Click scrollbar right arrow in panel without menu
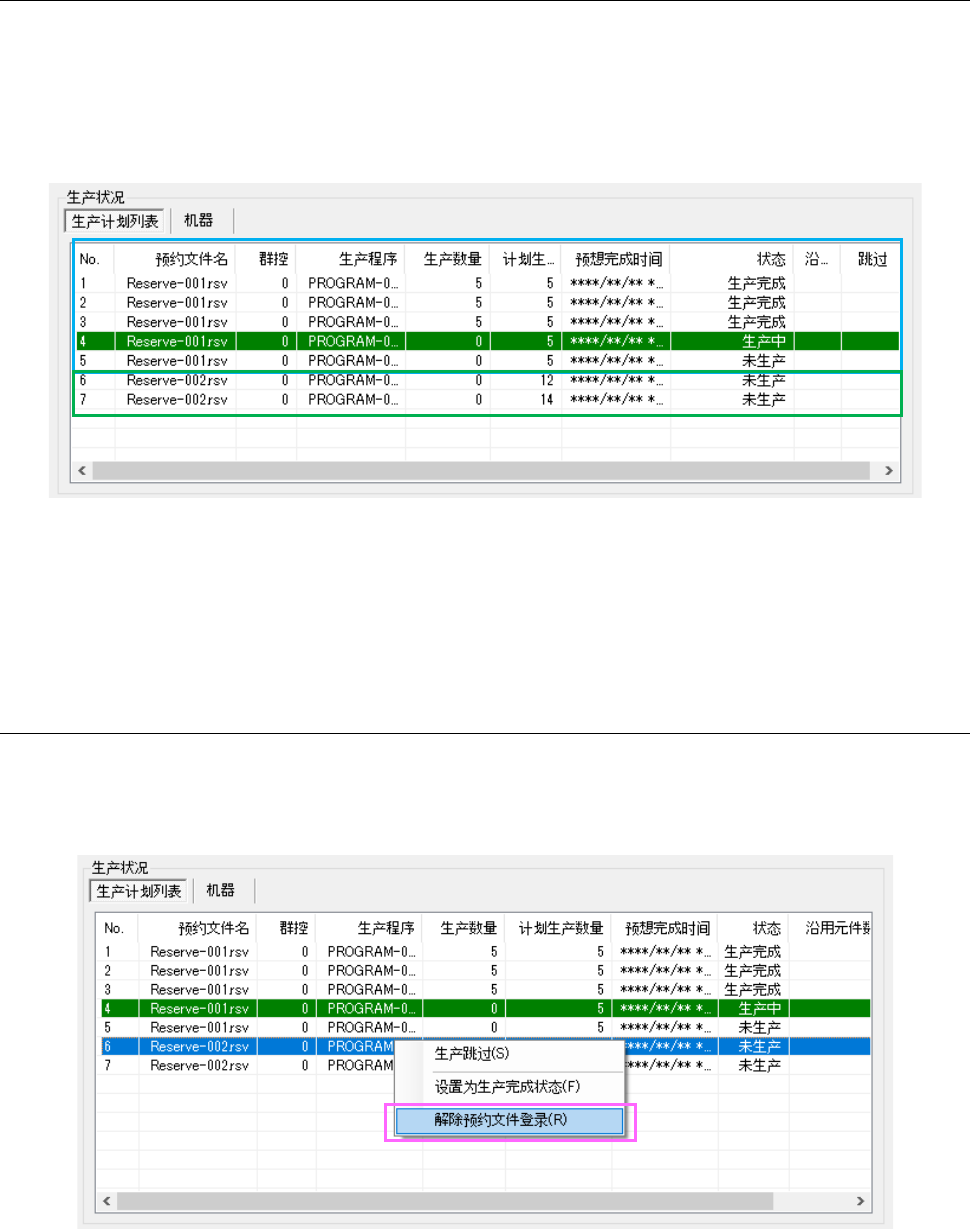The width and height of the screenshot is (970, 1229). pyautogui.click(x=887, y=470)
